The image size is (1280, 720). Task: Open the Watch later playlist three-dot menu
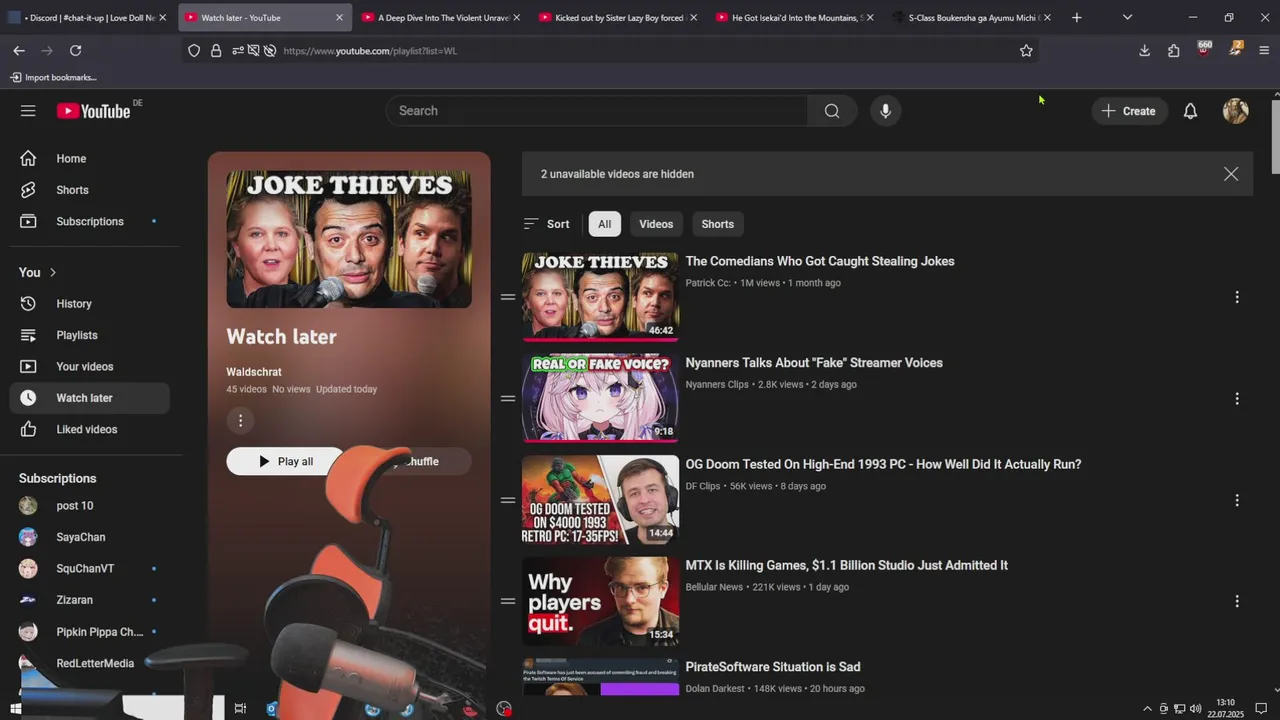coord(240,420)
